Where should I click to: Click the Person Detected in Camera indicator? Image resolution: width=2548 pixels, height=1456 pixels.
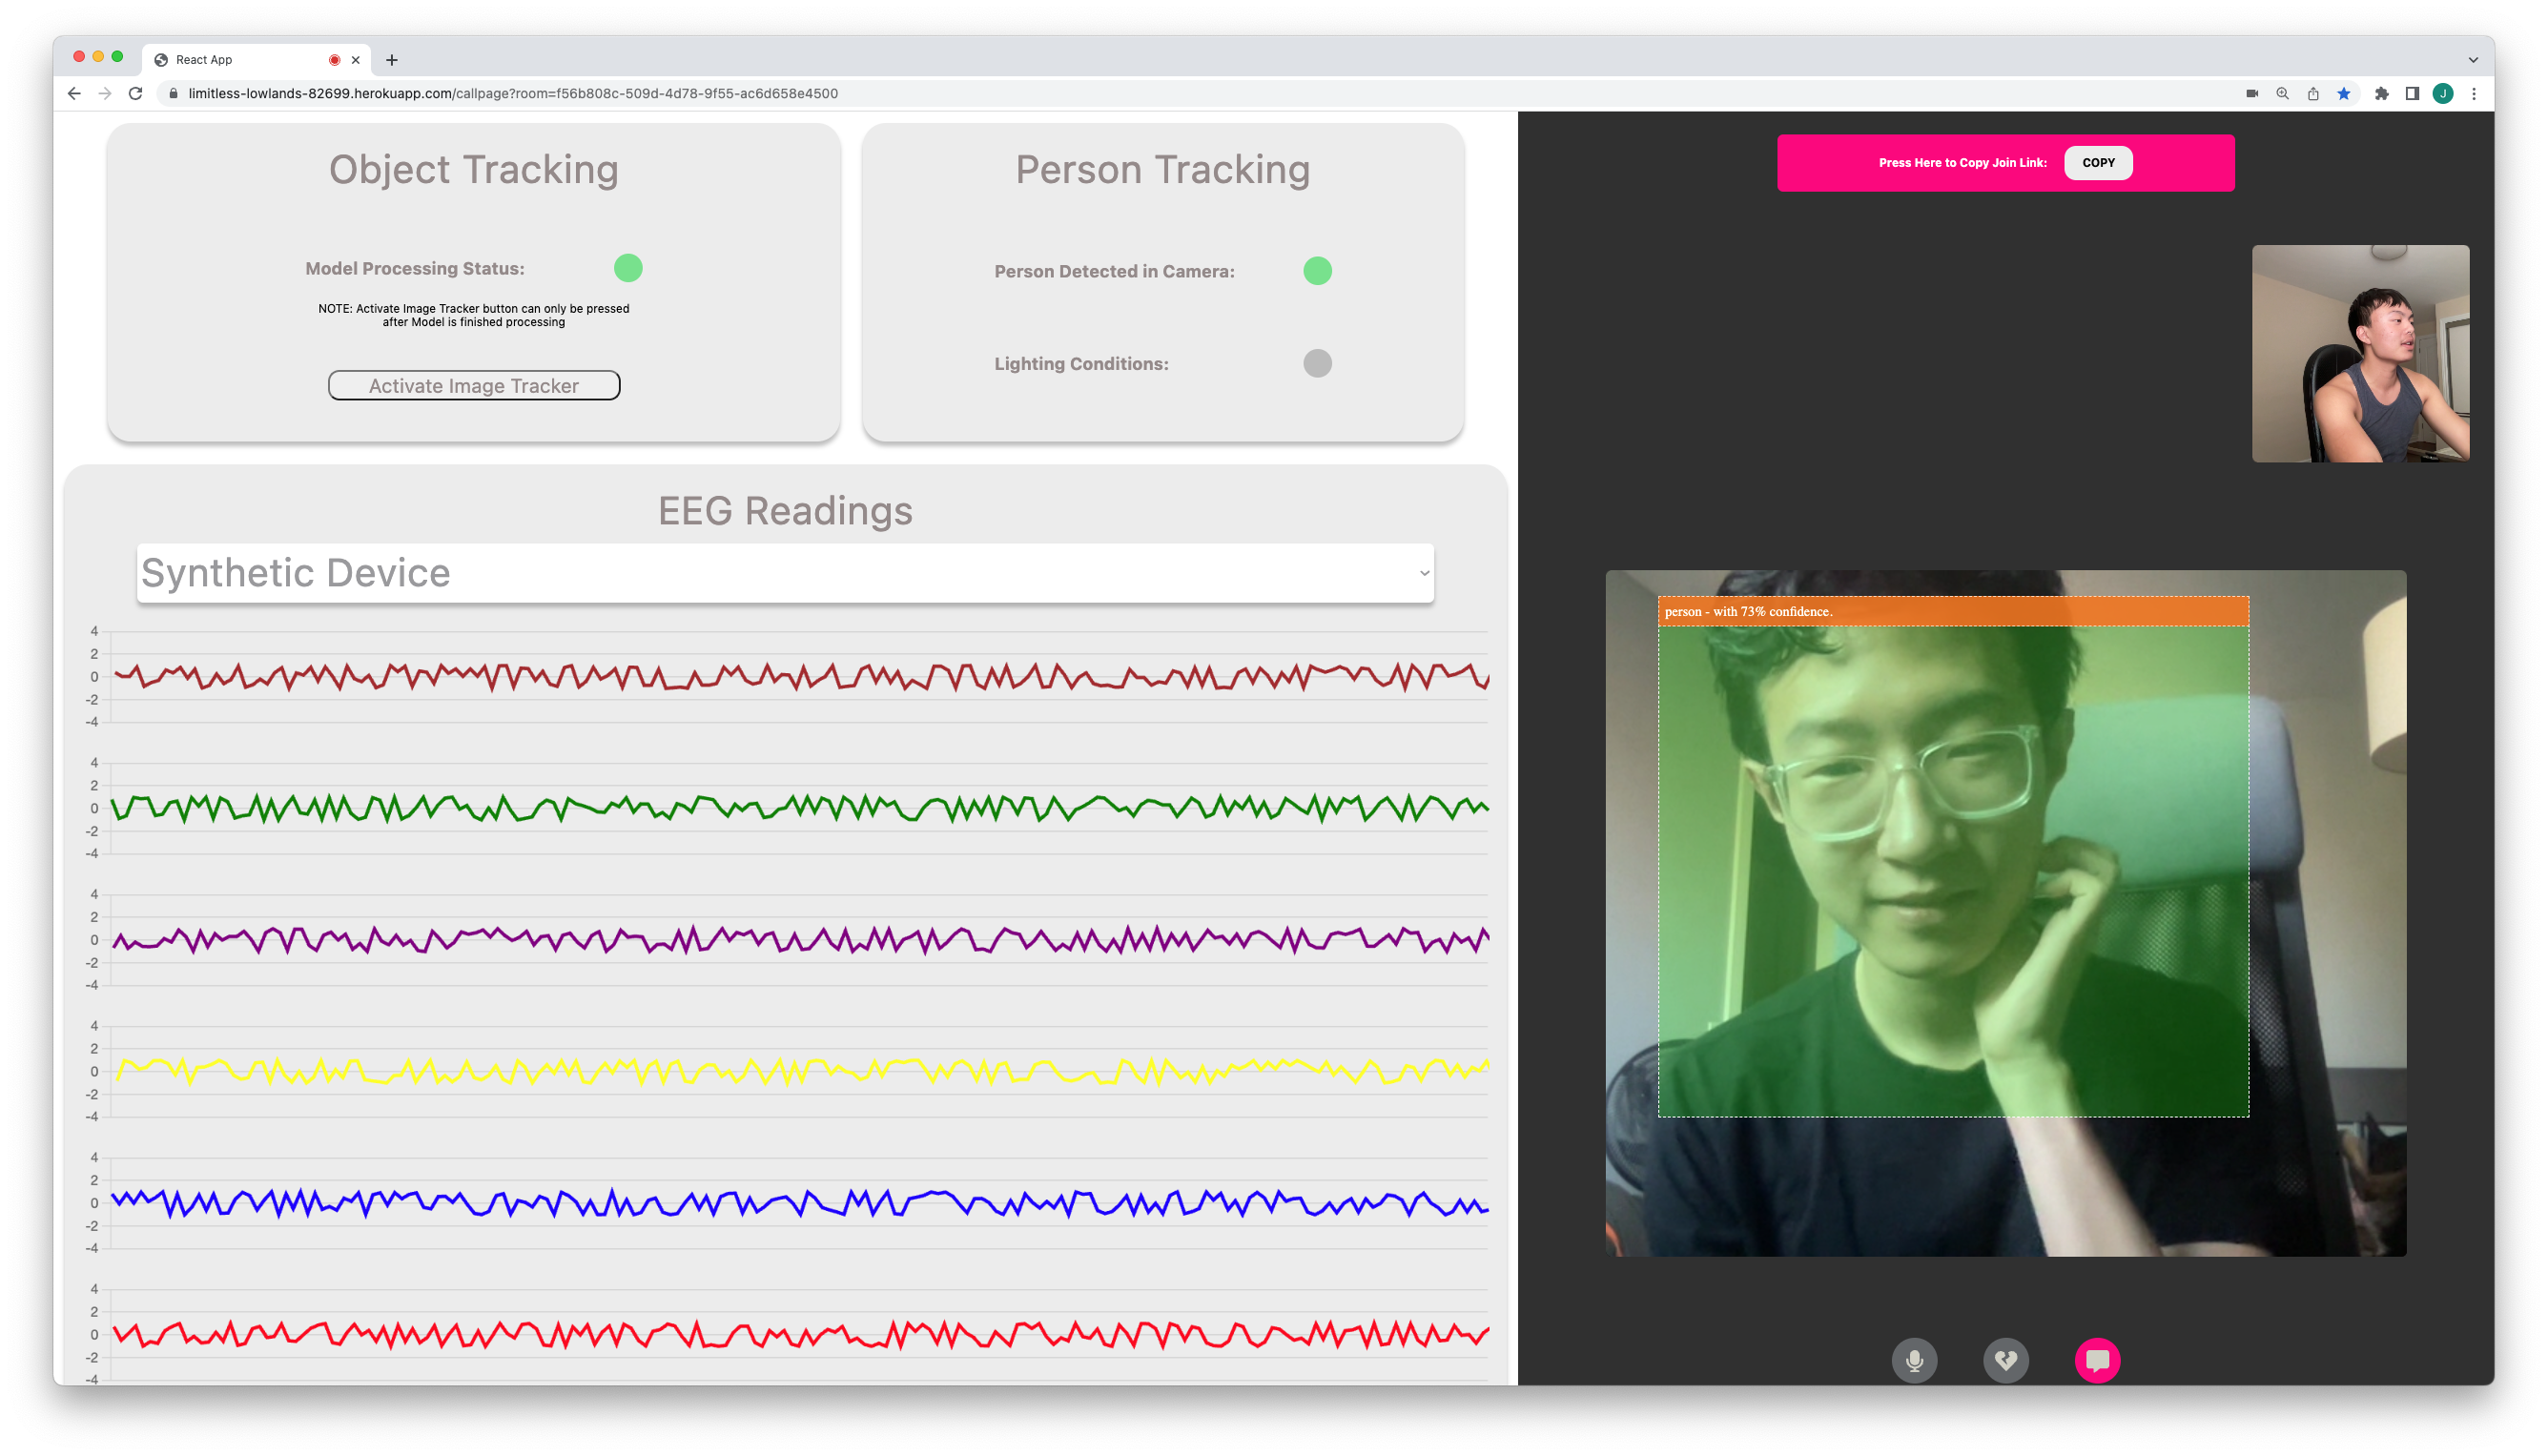point(1317,271)
